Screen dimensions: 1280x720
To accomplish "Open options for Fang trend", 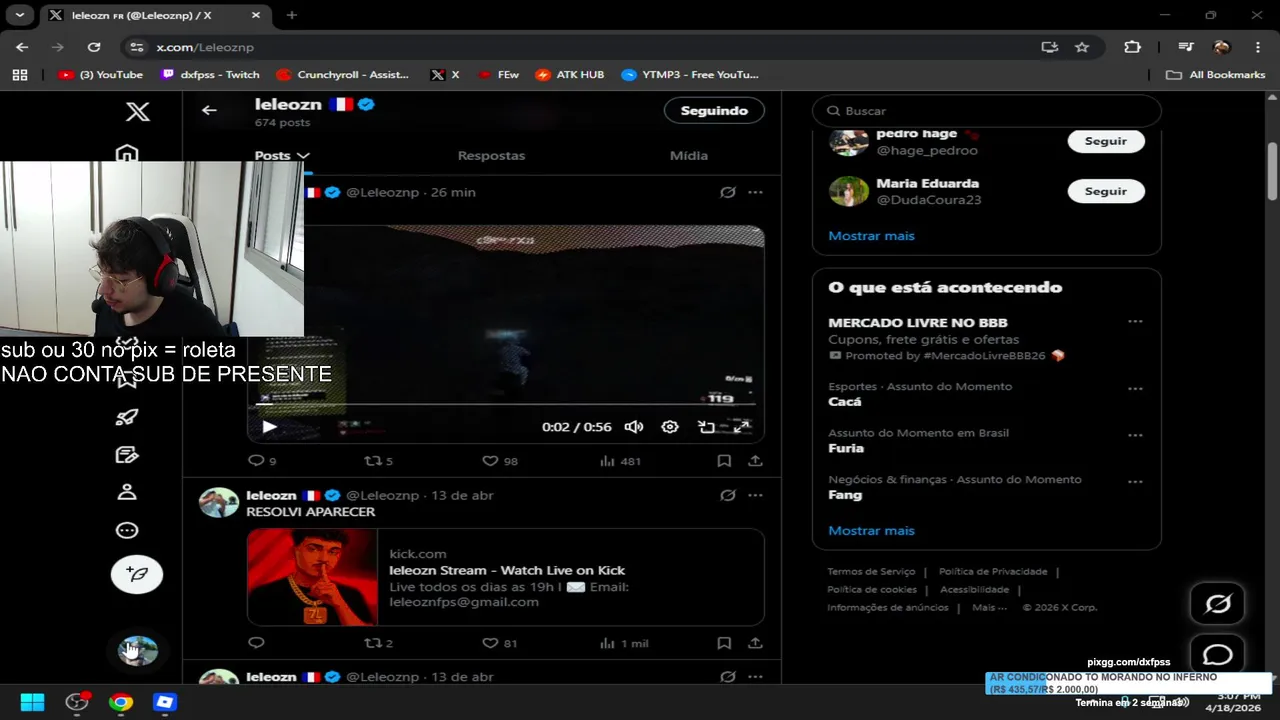I will tap(1135, 482).
